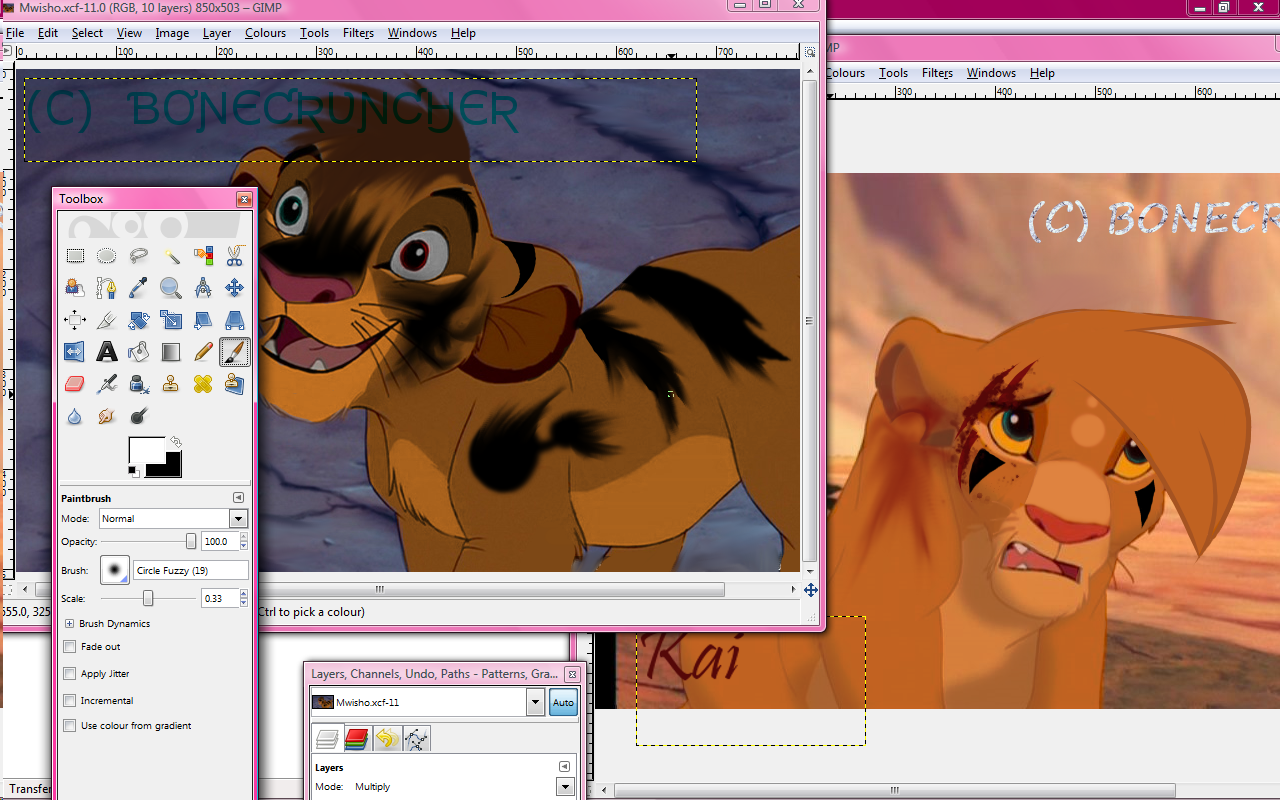Click the Opacity slider handle
The height and width of the screenshot is (800, 1280).
(190, 541)
